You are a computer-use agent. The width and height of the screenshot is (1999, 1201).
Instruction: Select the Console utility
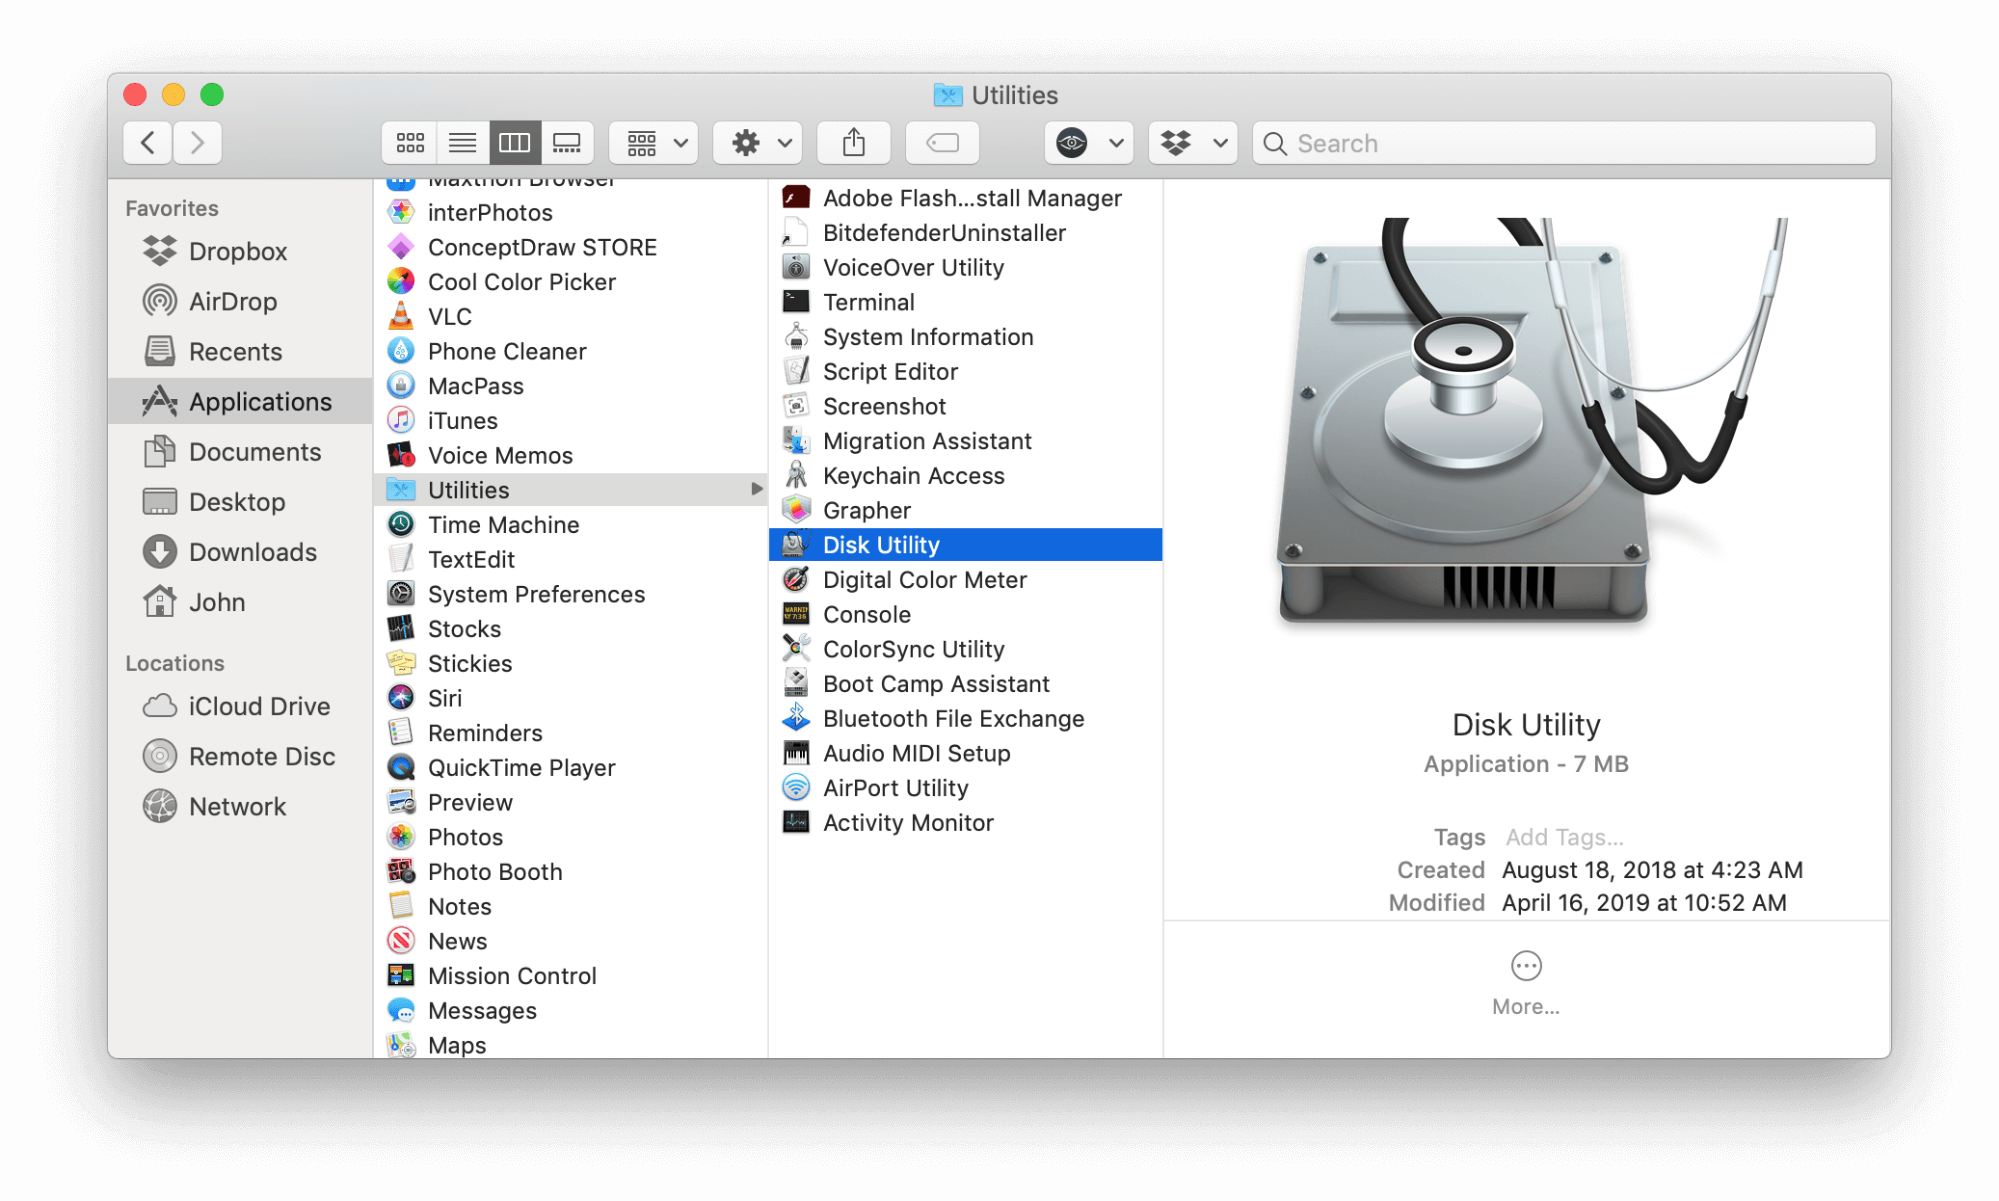tap(965, 614)
